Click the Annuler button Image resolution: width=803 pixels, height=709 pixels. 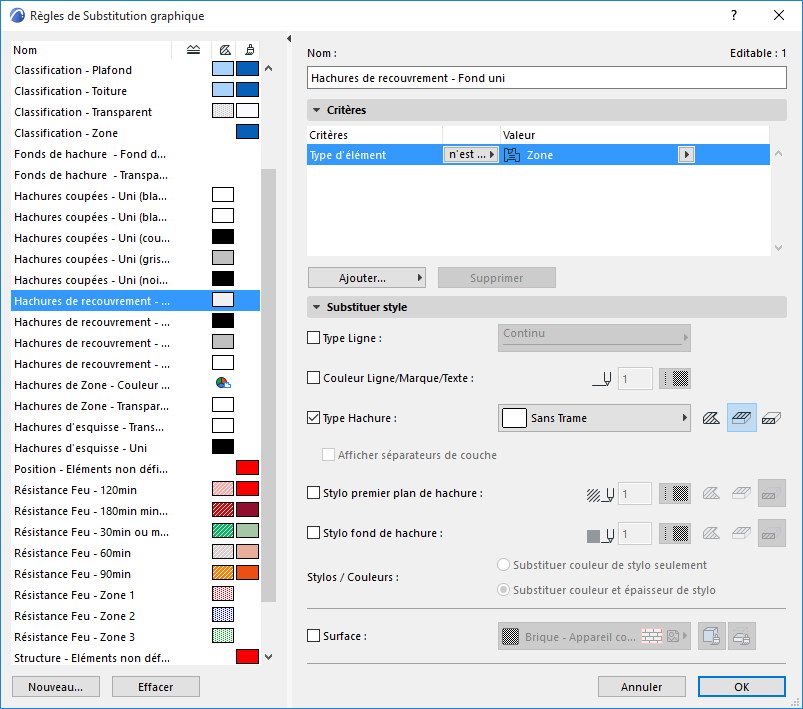point(642,686)
